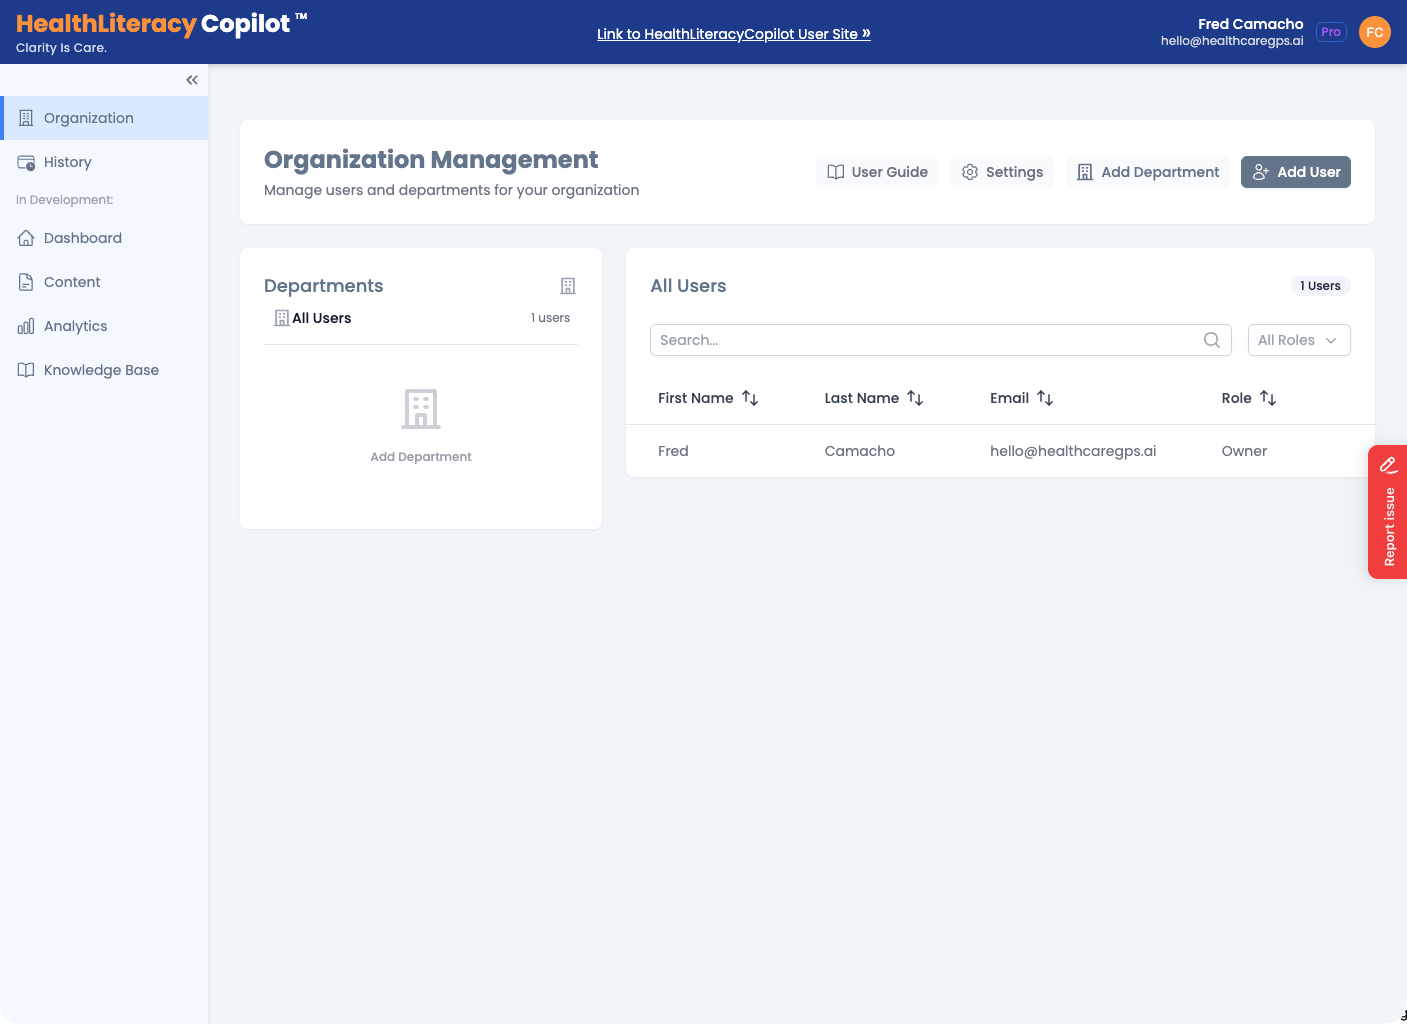The image size is (1407, 1024).
Task: Click the search magnifier in the users search bar
Action: tap(1212, 340)
